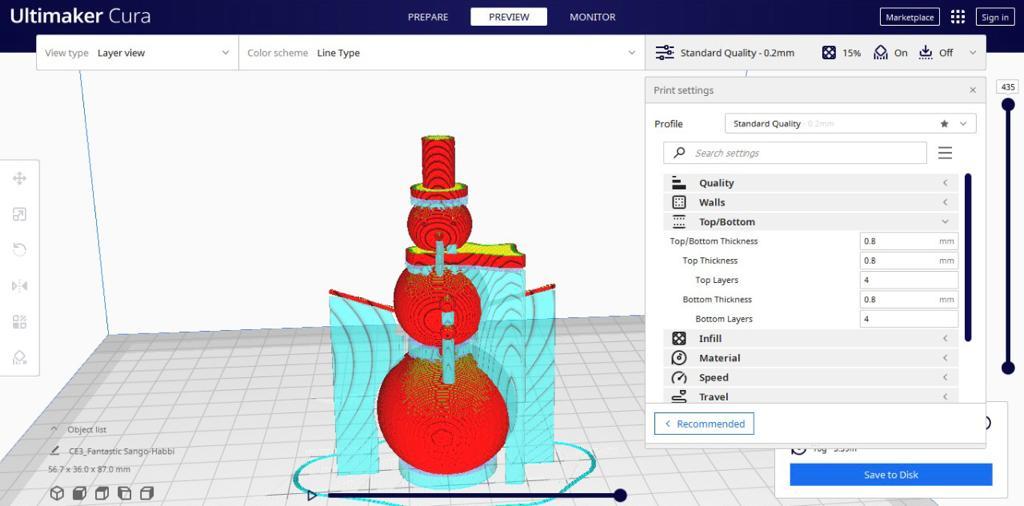Open the application switcher grid icon

[957, 17]
